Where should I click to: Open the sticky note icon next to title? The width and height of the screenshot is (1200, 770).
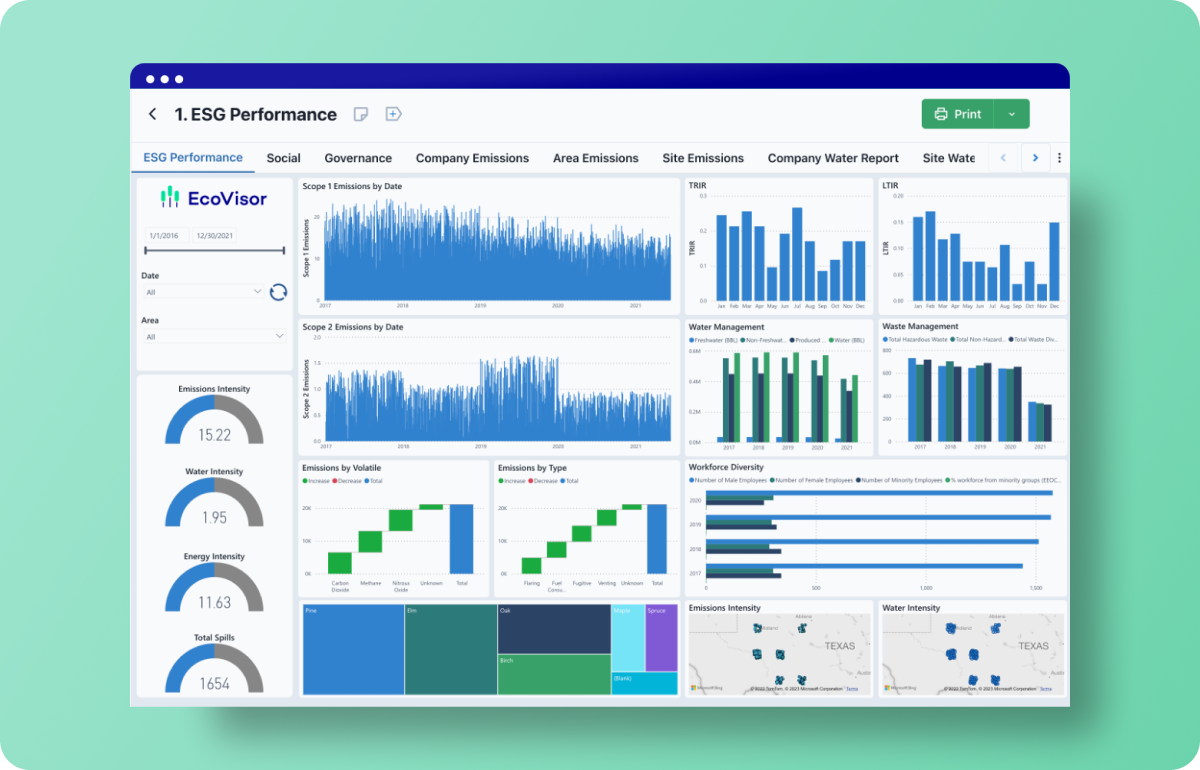361,114
